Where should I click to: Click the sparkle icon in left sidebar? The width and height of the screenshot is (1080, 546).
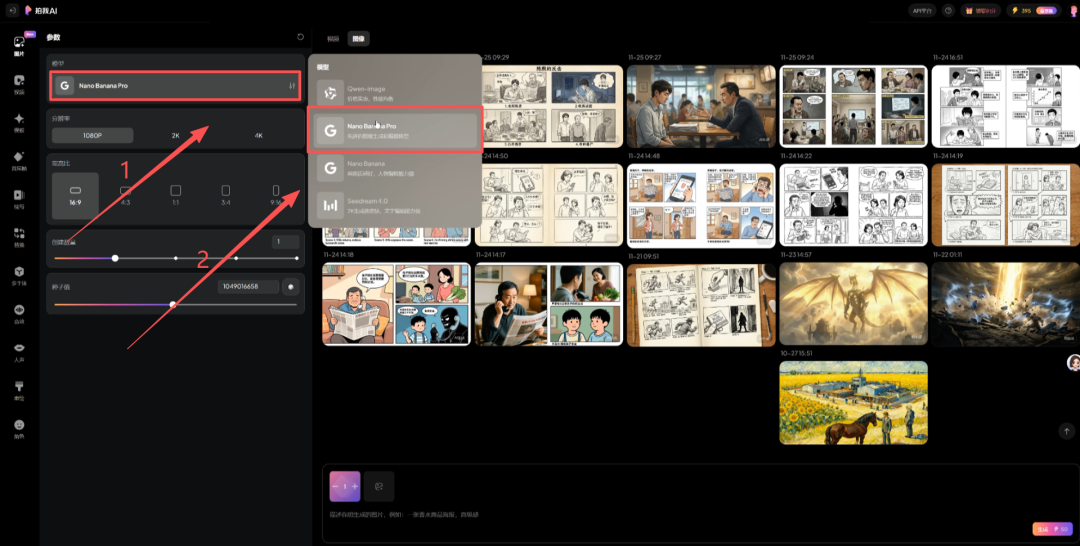click(19, 121)
